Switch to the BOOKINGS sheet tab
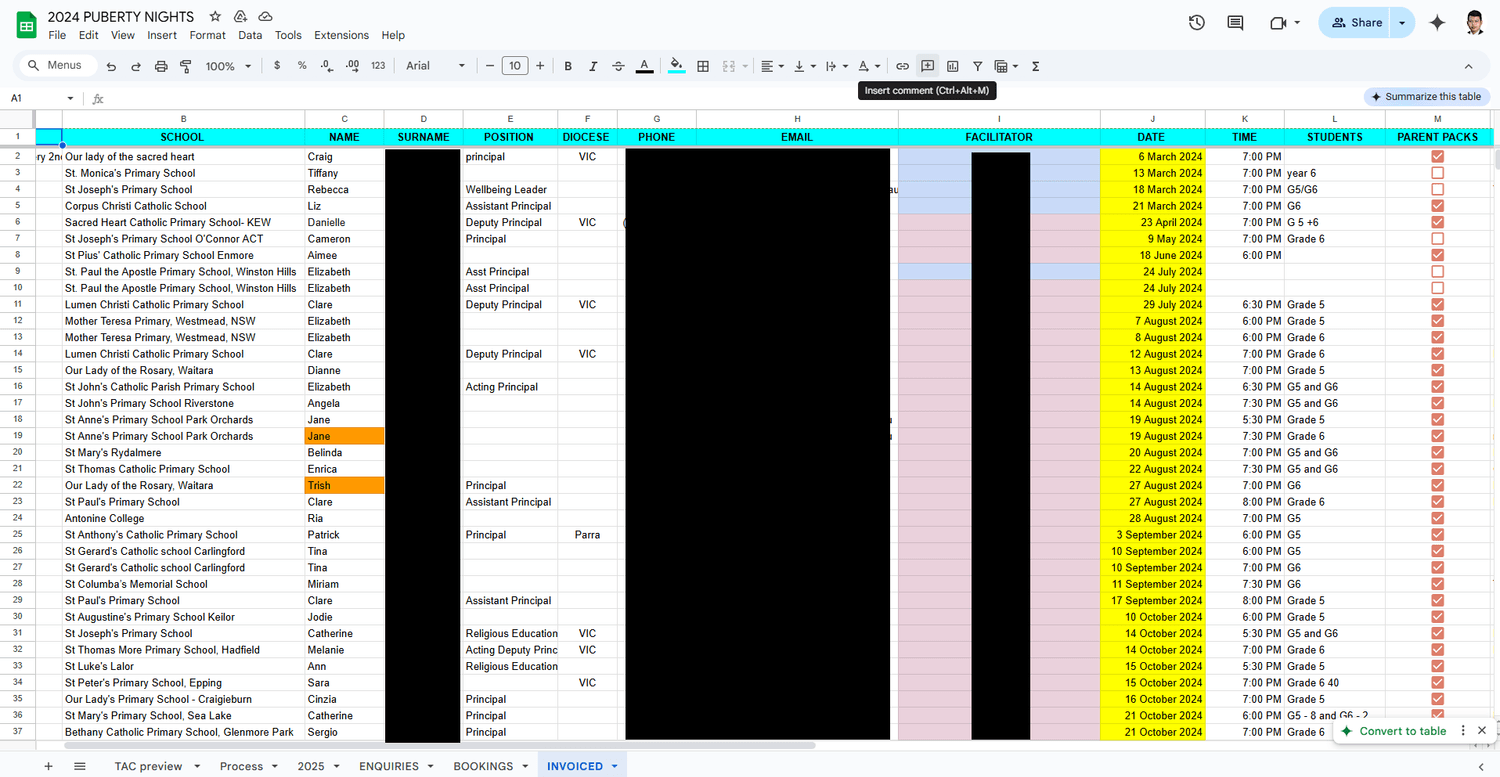1500x777 pixels. click(x=482, y=766)
